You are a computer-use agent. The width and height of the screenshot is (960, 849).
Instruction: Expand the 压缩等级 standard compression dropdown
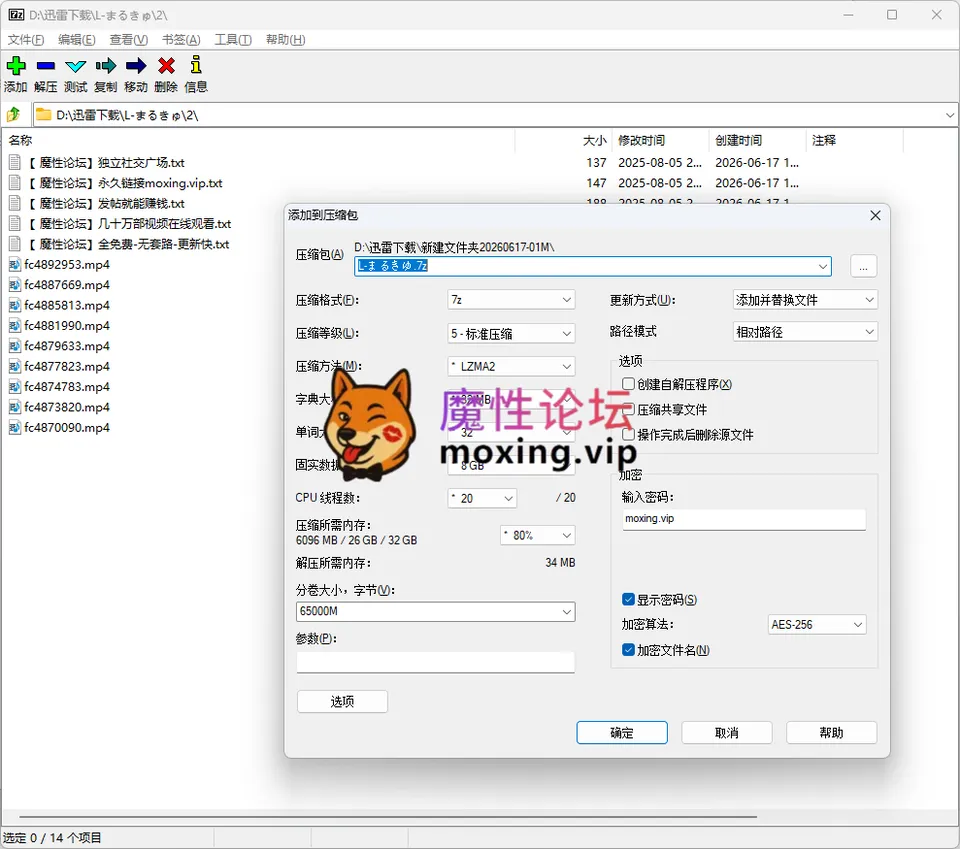511,333
